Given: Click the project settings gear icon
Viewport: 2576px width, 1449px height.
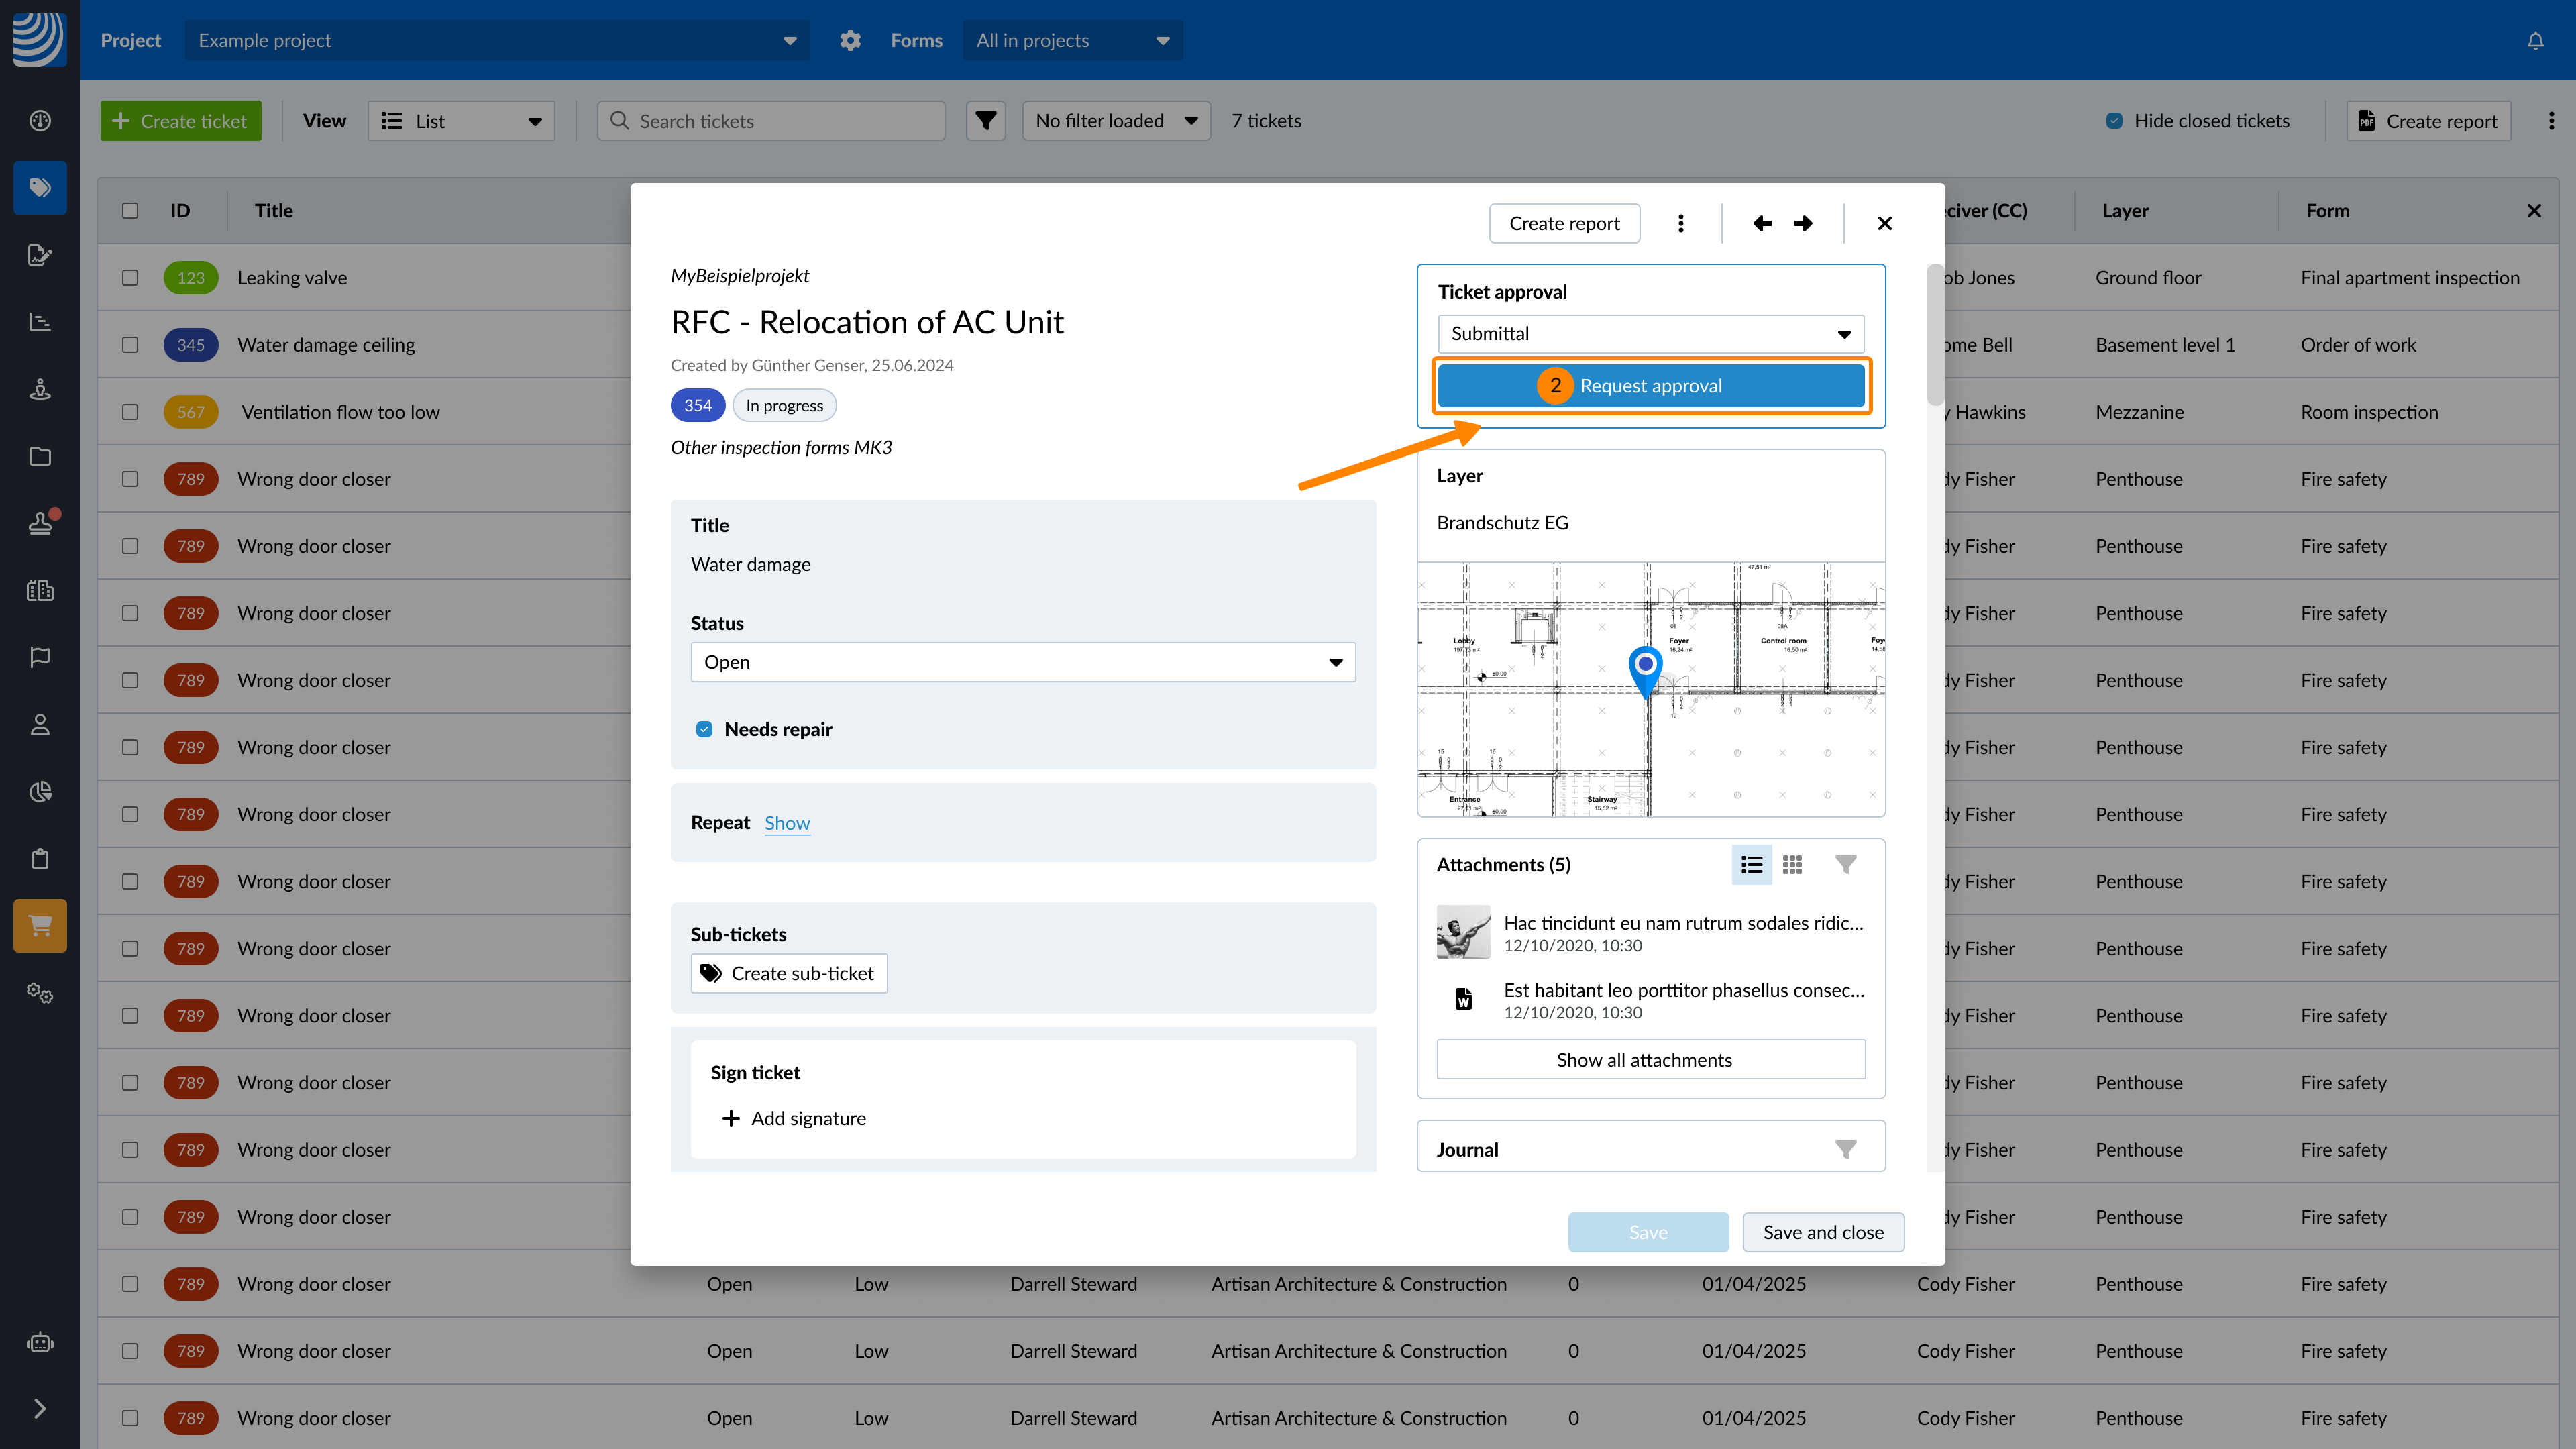Looking at the screenshot, I should pyautogui.click(x=850, y=41).
